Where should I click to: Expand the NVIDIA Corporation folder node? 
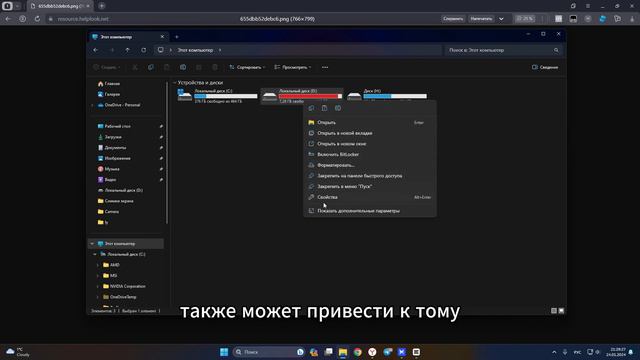tap(98, 286)
